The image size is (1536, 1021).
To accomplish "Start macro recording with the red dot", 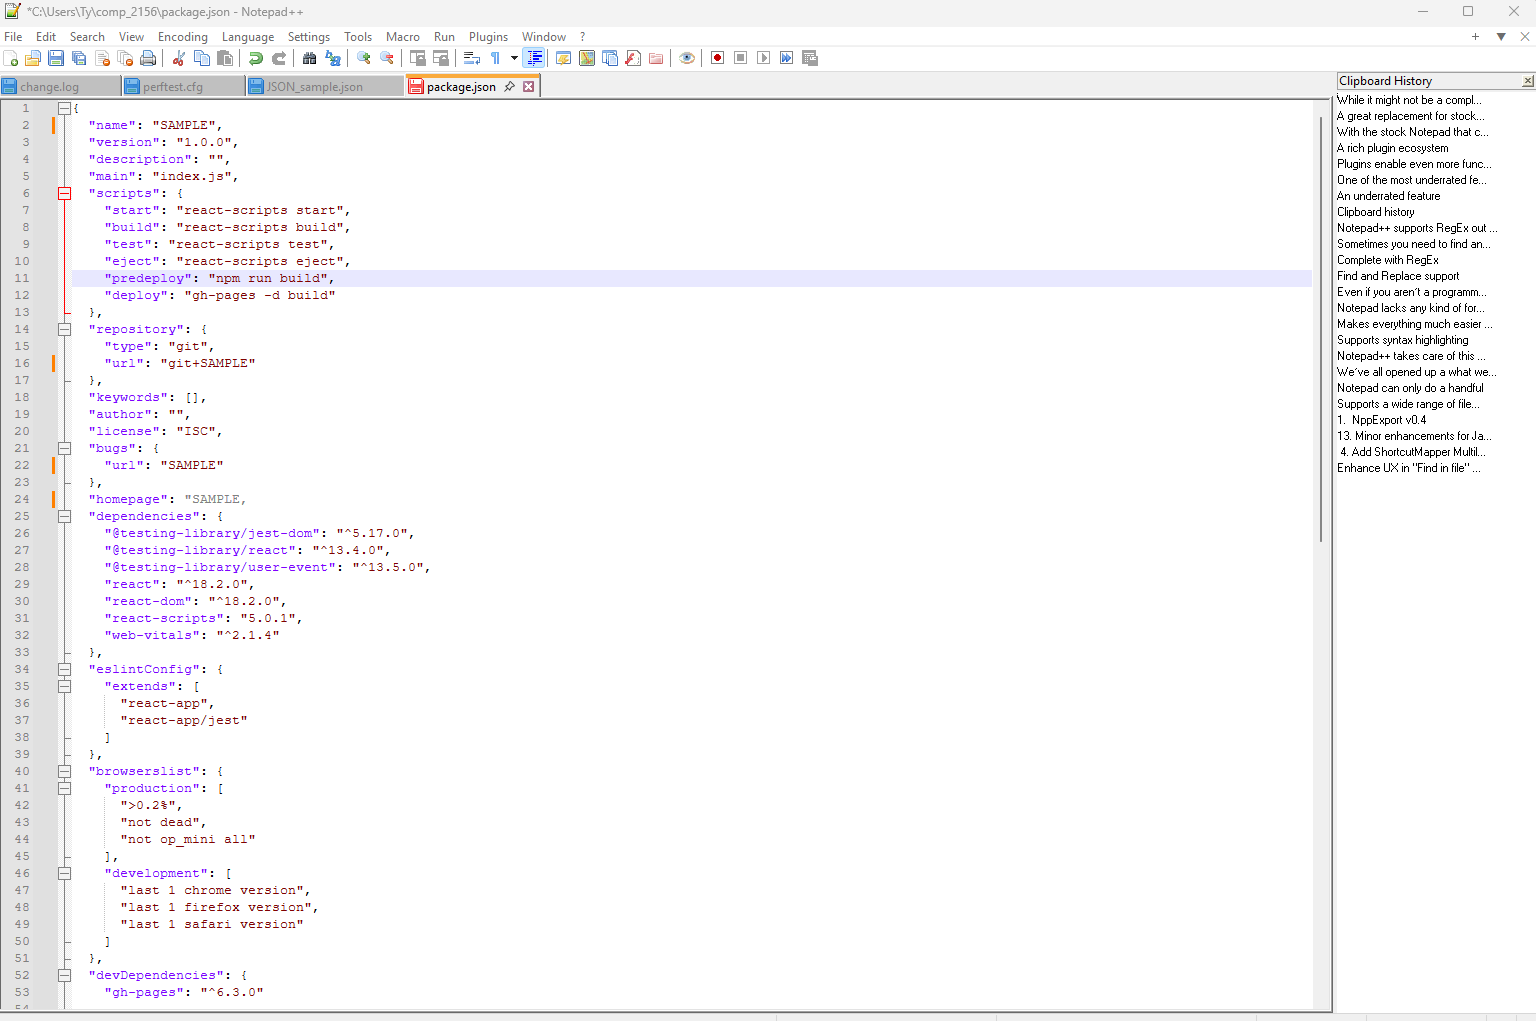I will [x=717, y=58].
